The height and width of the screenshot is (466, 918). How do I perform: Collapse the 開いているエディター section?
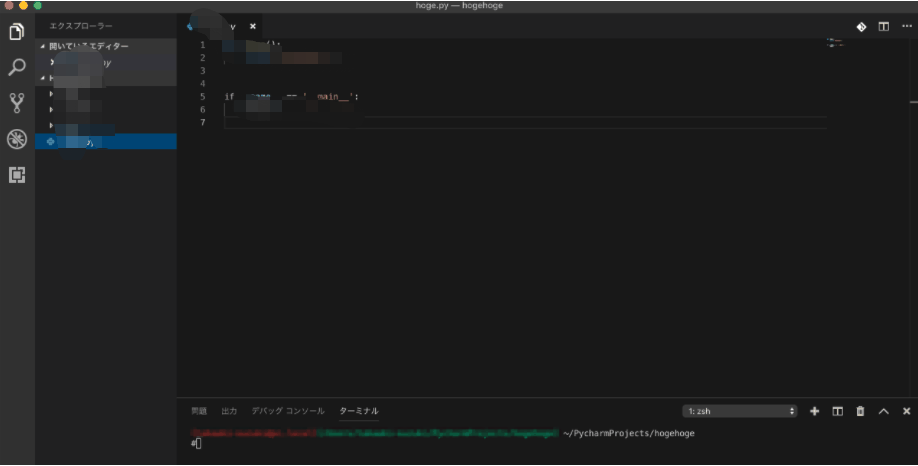coord(42,46)
